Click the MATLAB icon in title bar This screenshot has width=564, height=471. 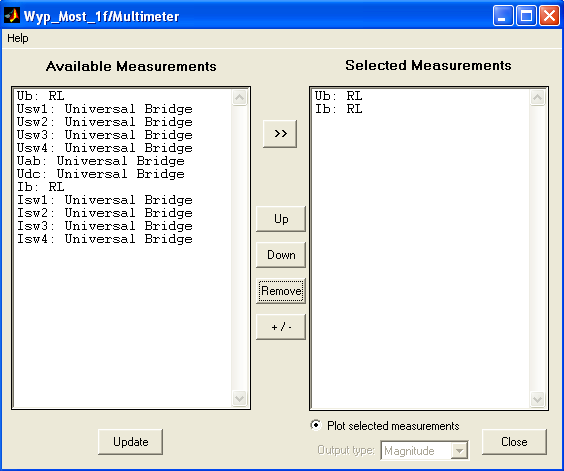pyautogui.click(x=12, y=16)
